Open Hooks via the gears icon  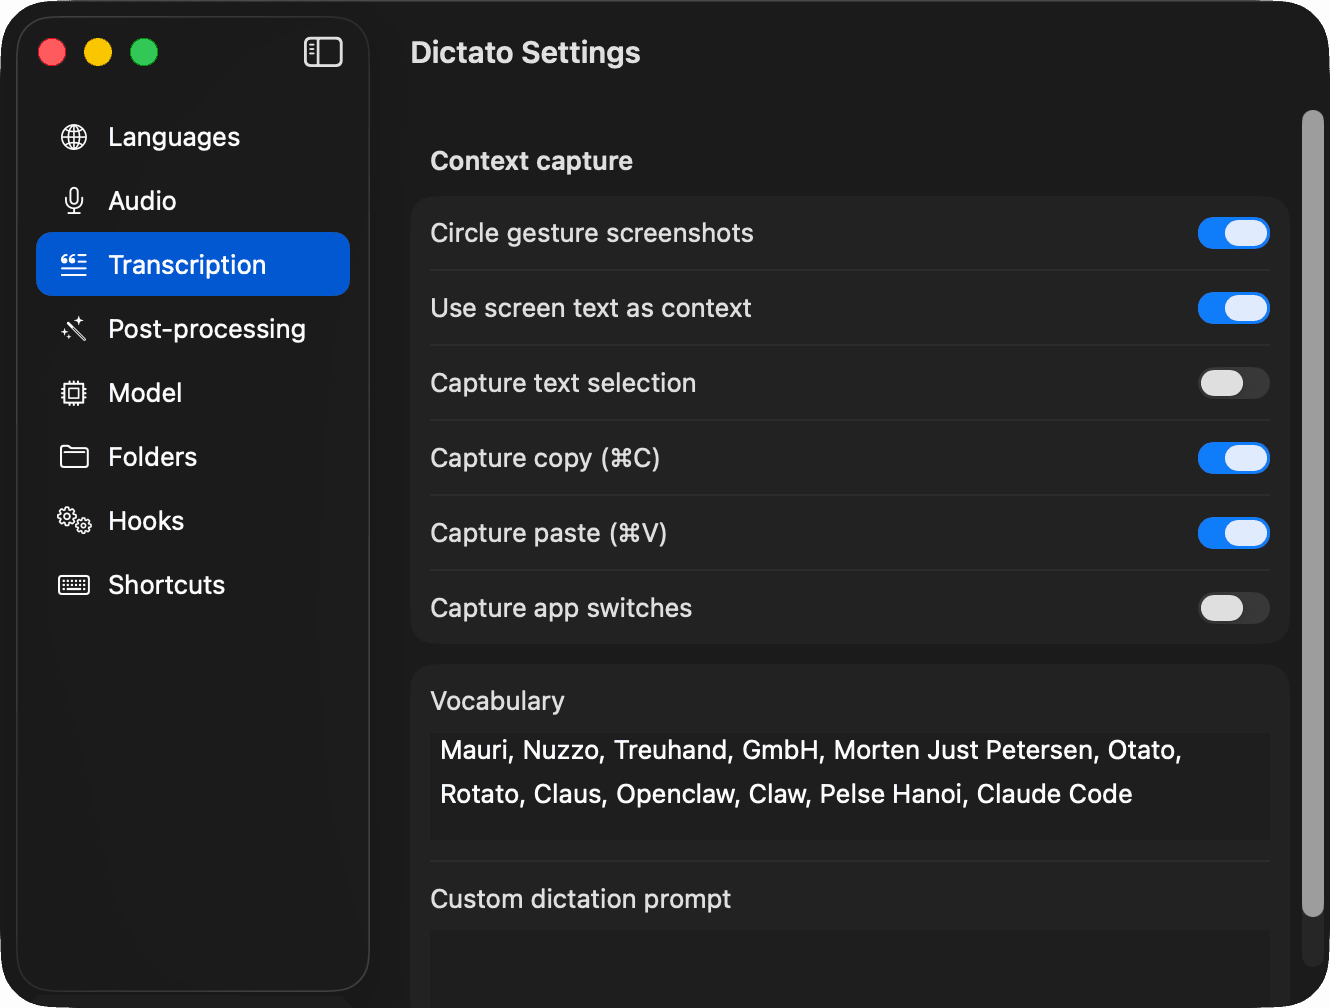[x=73, y=520]
